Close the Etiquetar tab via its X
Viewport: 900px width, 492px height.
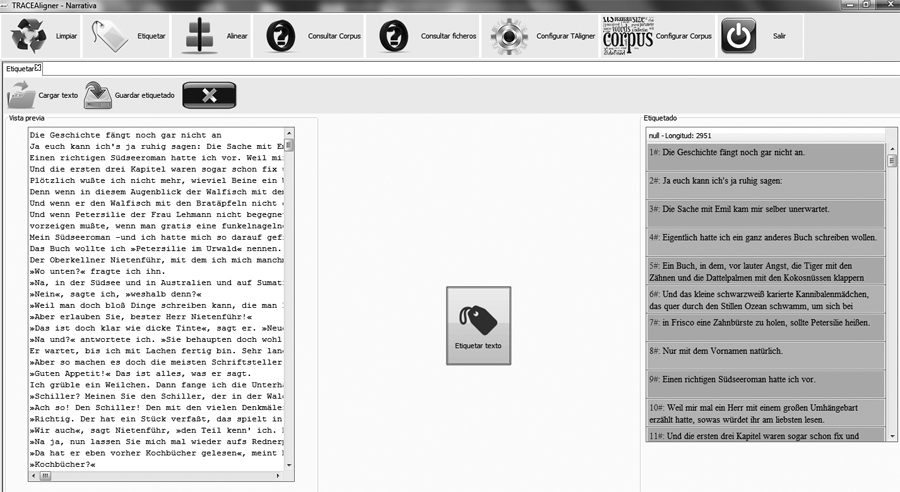pos(38,68)
